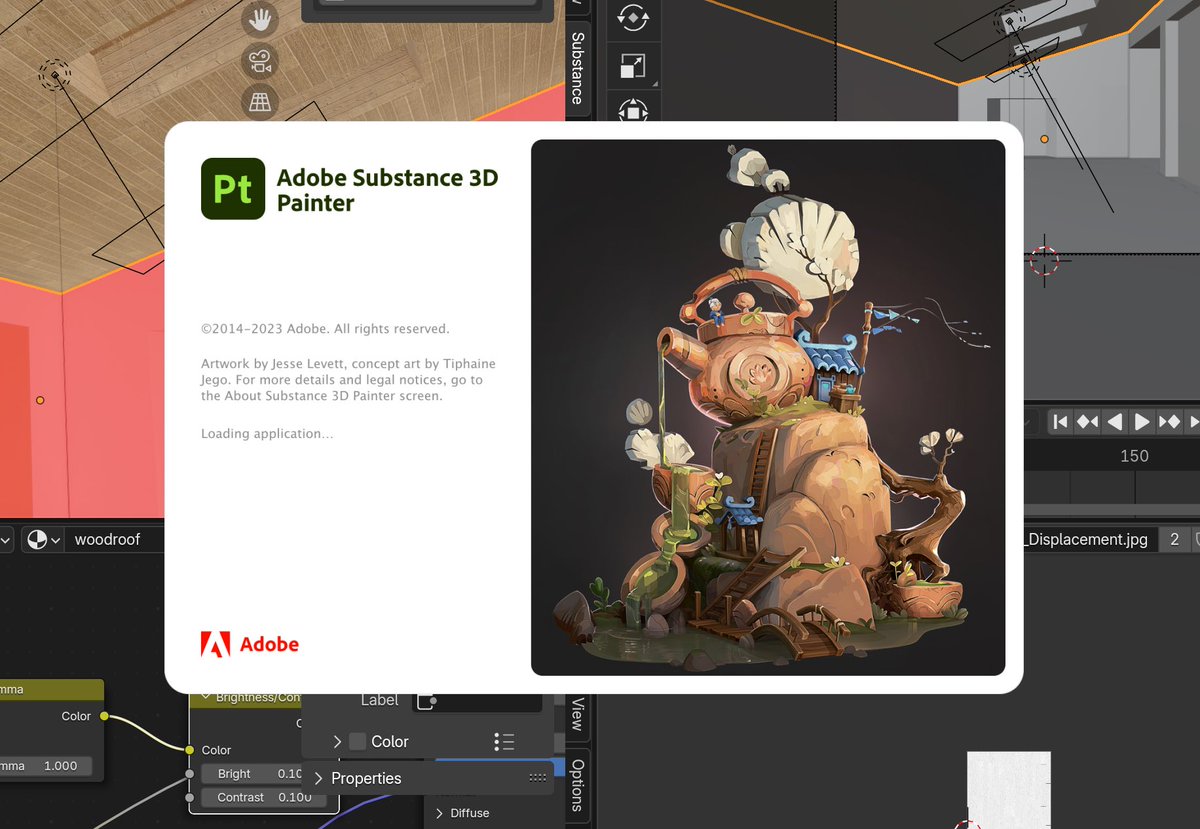1200x829 pixels.
Task: Expand the Color panel in node sidebar
Action: tap(337, 741)
